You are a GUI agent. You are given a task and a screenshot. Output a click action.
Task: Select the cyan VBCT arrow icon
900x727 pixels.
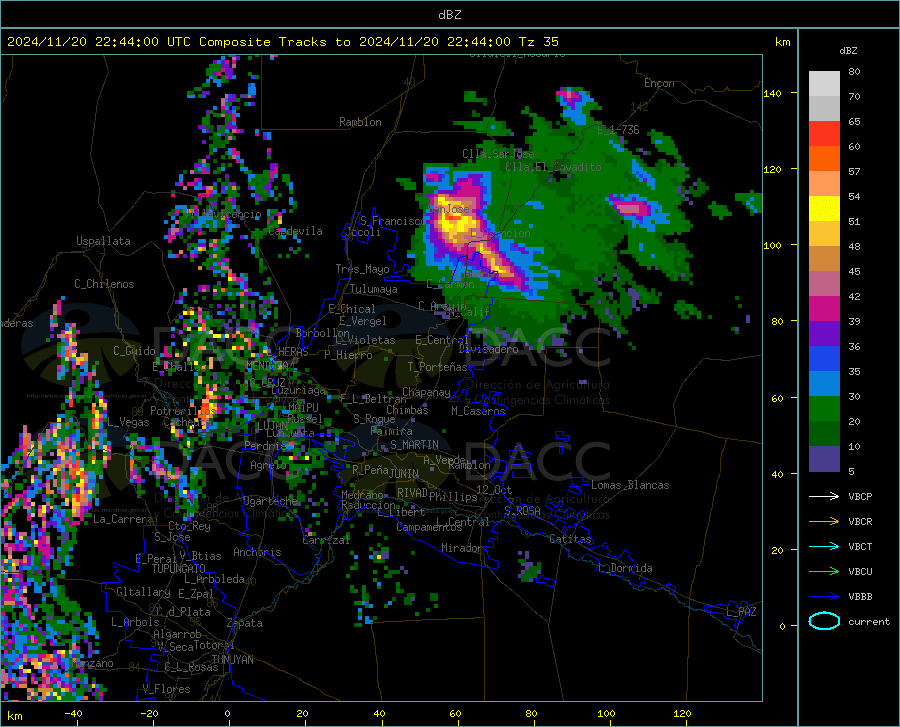[x=824, y=546]
